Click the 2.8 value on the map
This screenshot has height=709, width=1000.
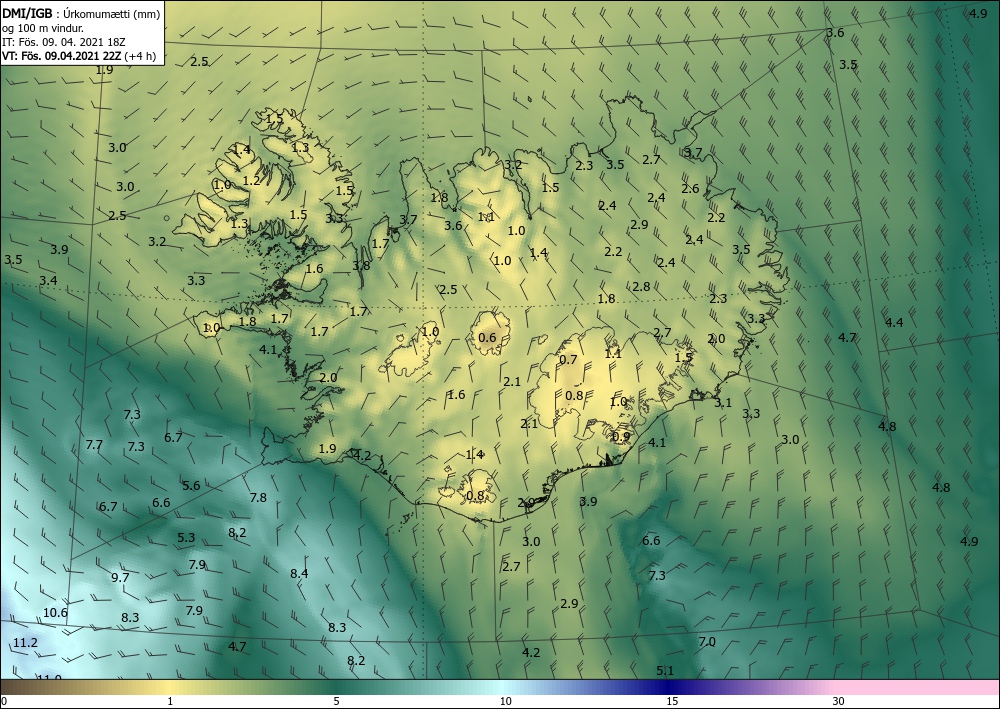click(x=641, y=287)
